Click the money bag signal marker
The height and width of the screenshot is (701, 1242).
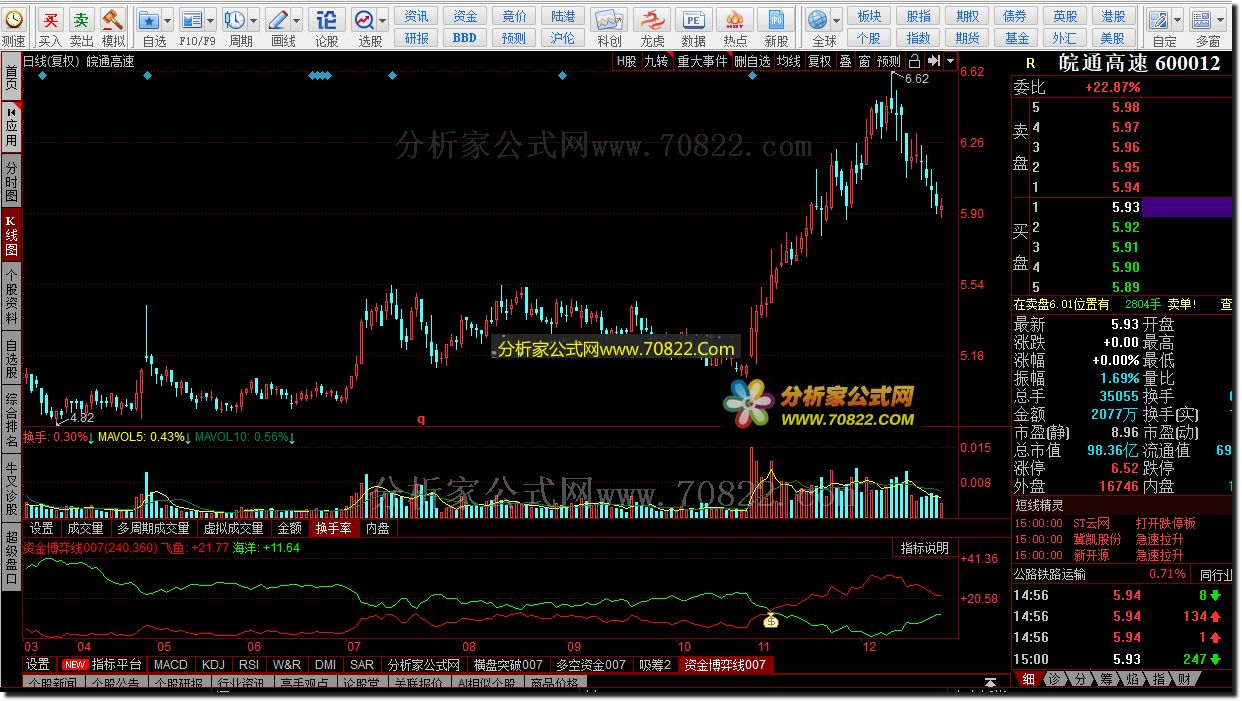[x=771, y=621]
